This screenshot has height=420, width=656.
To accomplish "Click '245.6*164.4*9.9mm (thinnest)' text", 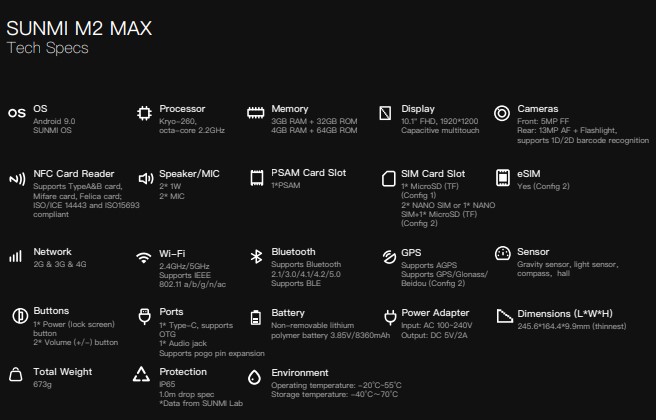I will pos(571,326).
